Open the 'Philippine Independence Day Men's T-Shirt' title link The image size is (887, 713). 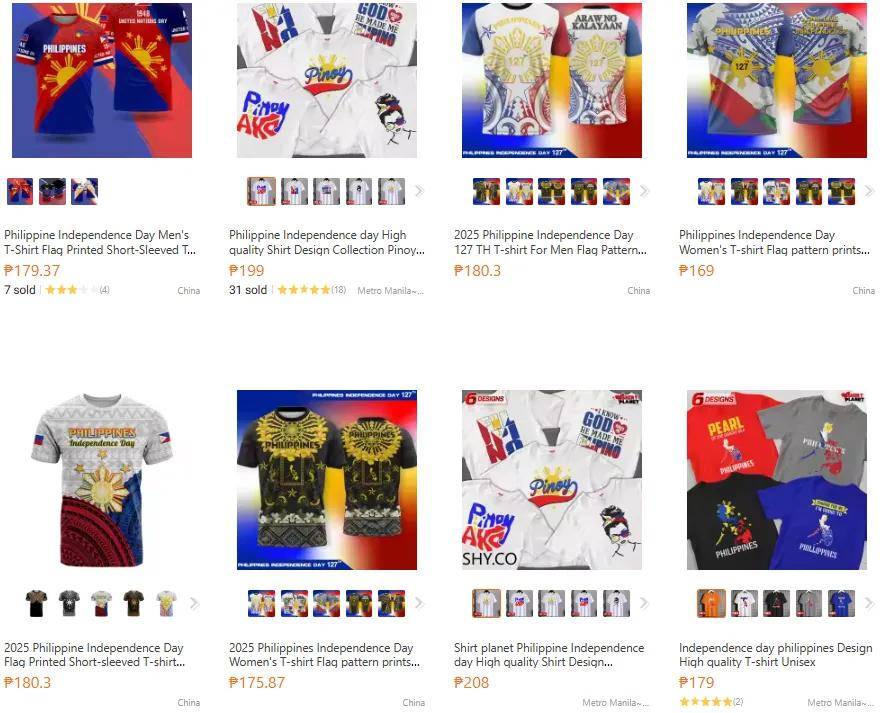[x=100, y=242]
